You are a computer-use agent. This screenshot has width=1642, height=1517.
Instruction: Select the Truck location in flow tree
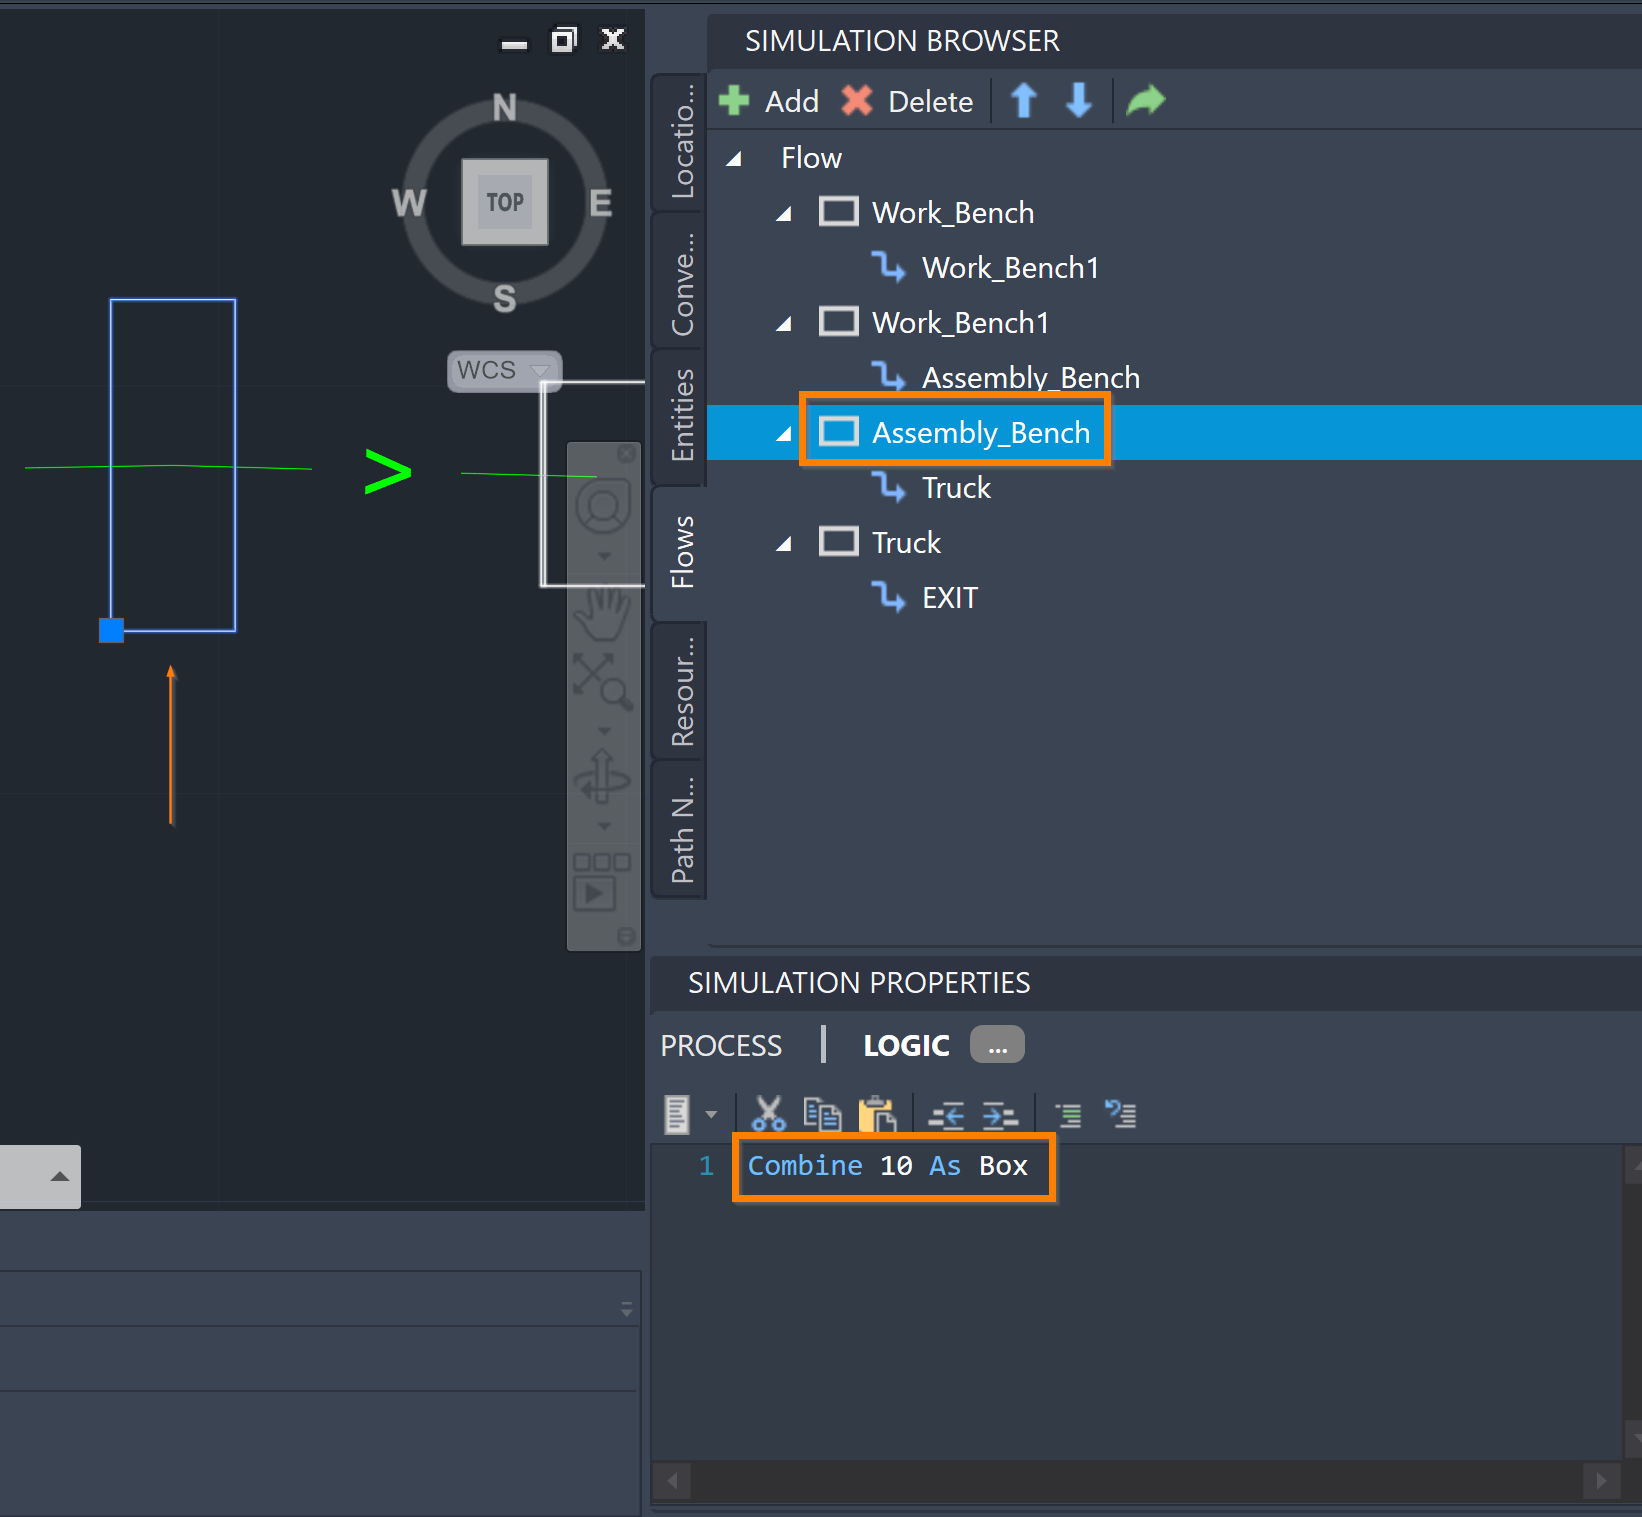(x=906, y=543)
